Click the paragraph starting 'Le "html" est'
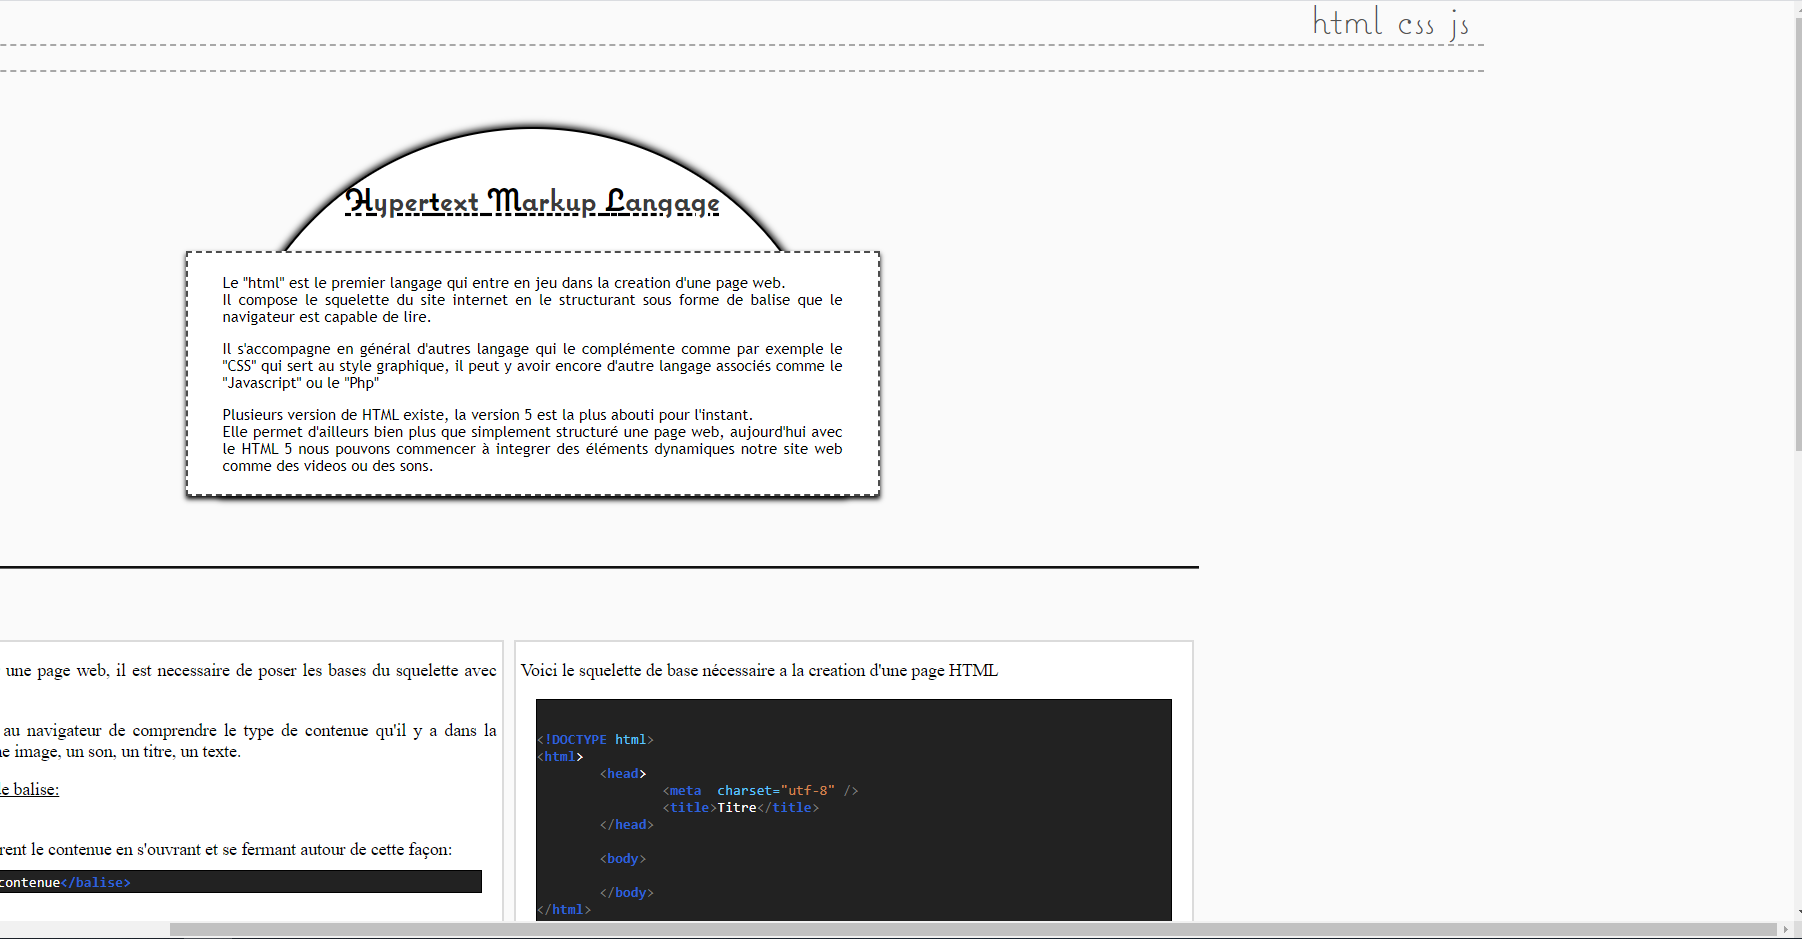Screen dimensions: 1802x939 click(x=532, y=300)
